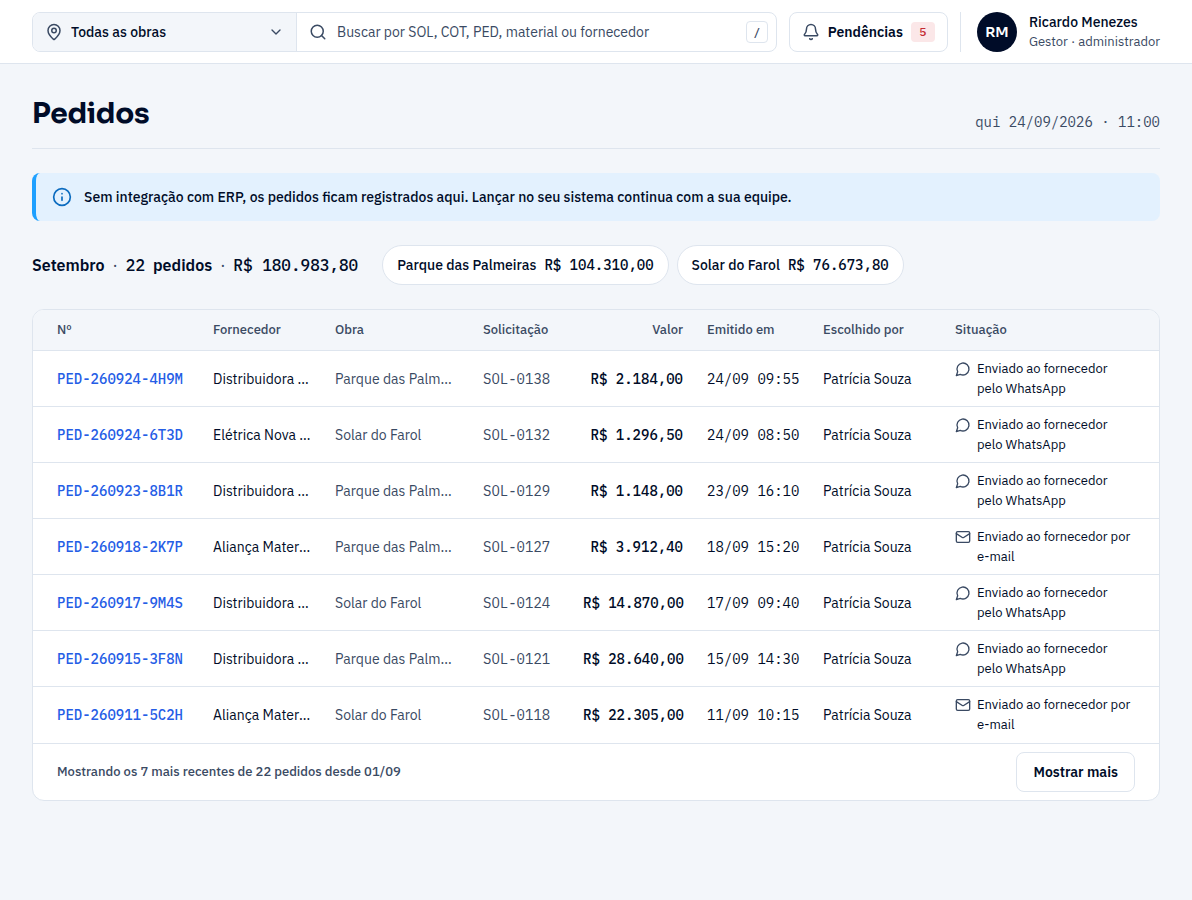1192x900 pixels.
Task: Click the Fornecedor column header
Action: click(x=246, y=330)
